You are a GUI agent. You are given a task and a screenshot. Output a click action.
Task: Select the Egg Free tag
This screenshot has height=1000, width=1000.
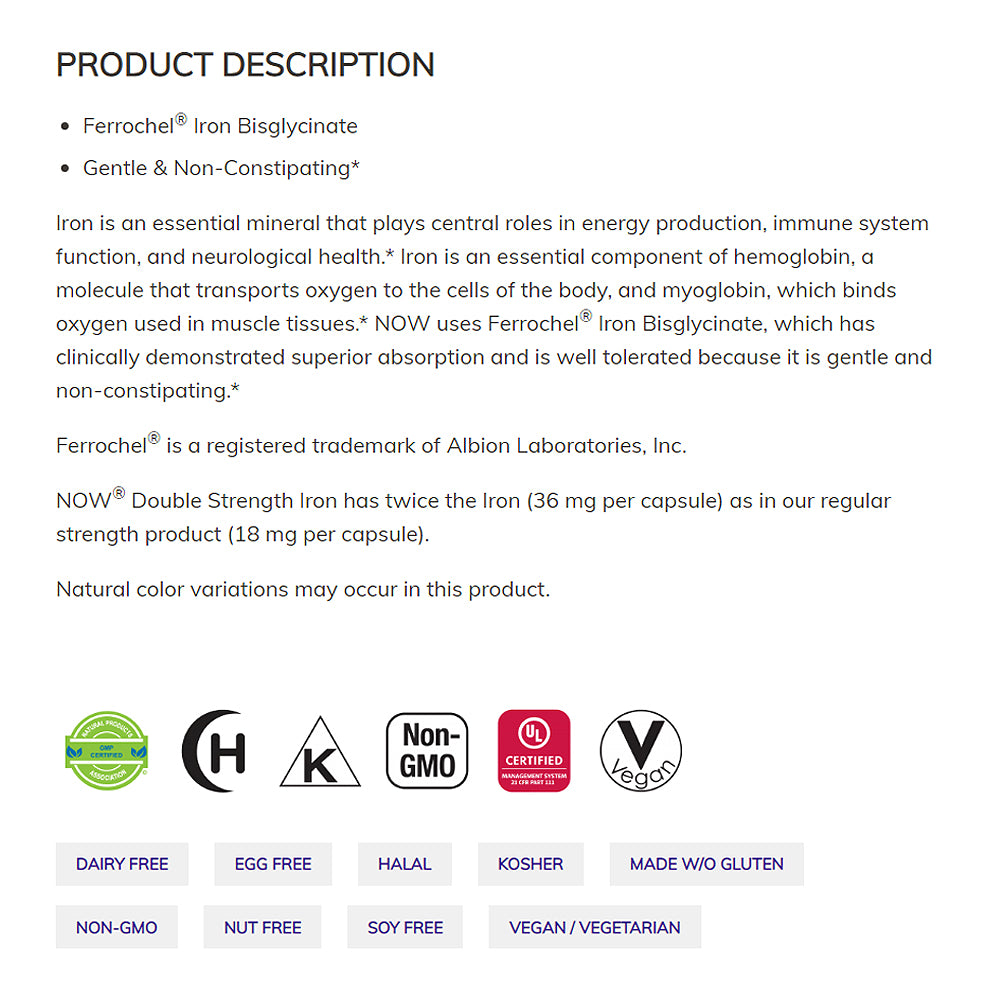273,864
